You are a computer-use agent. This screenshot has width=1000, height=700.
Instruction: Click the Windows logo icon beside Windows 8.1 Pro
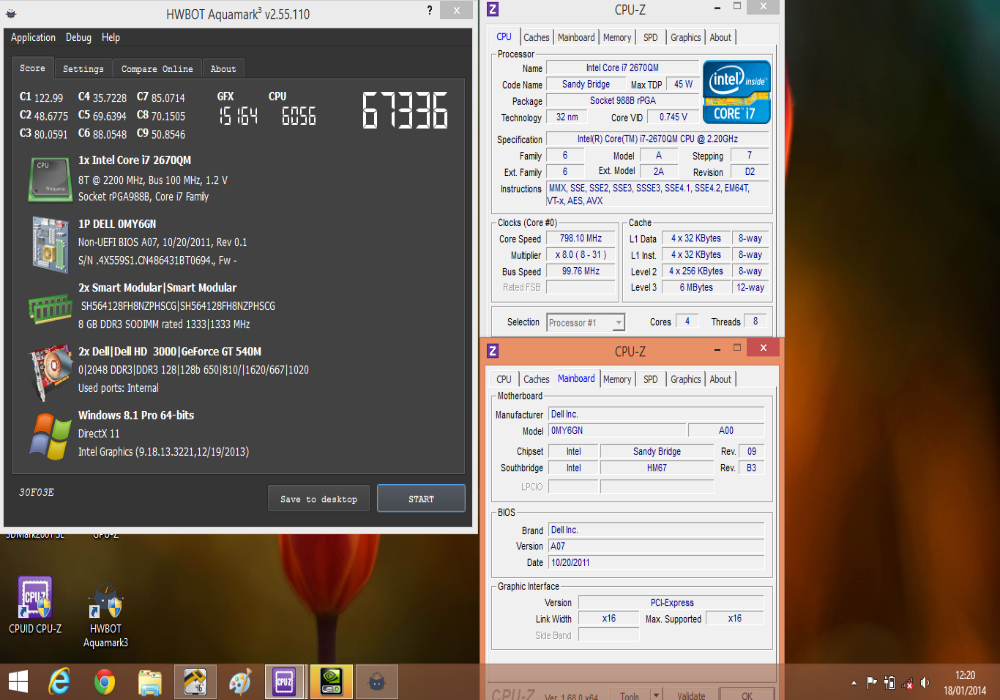(50, 436)
